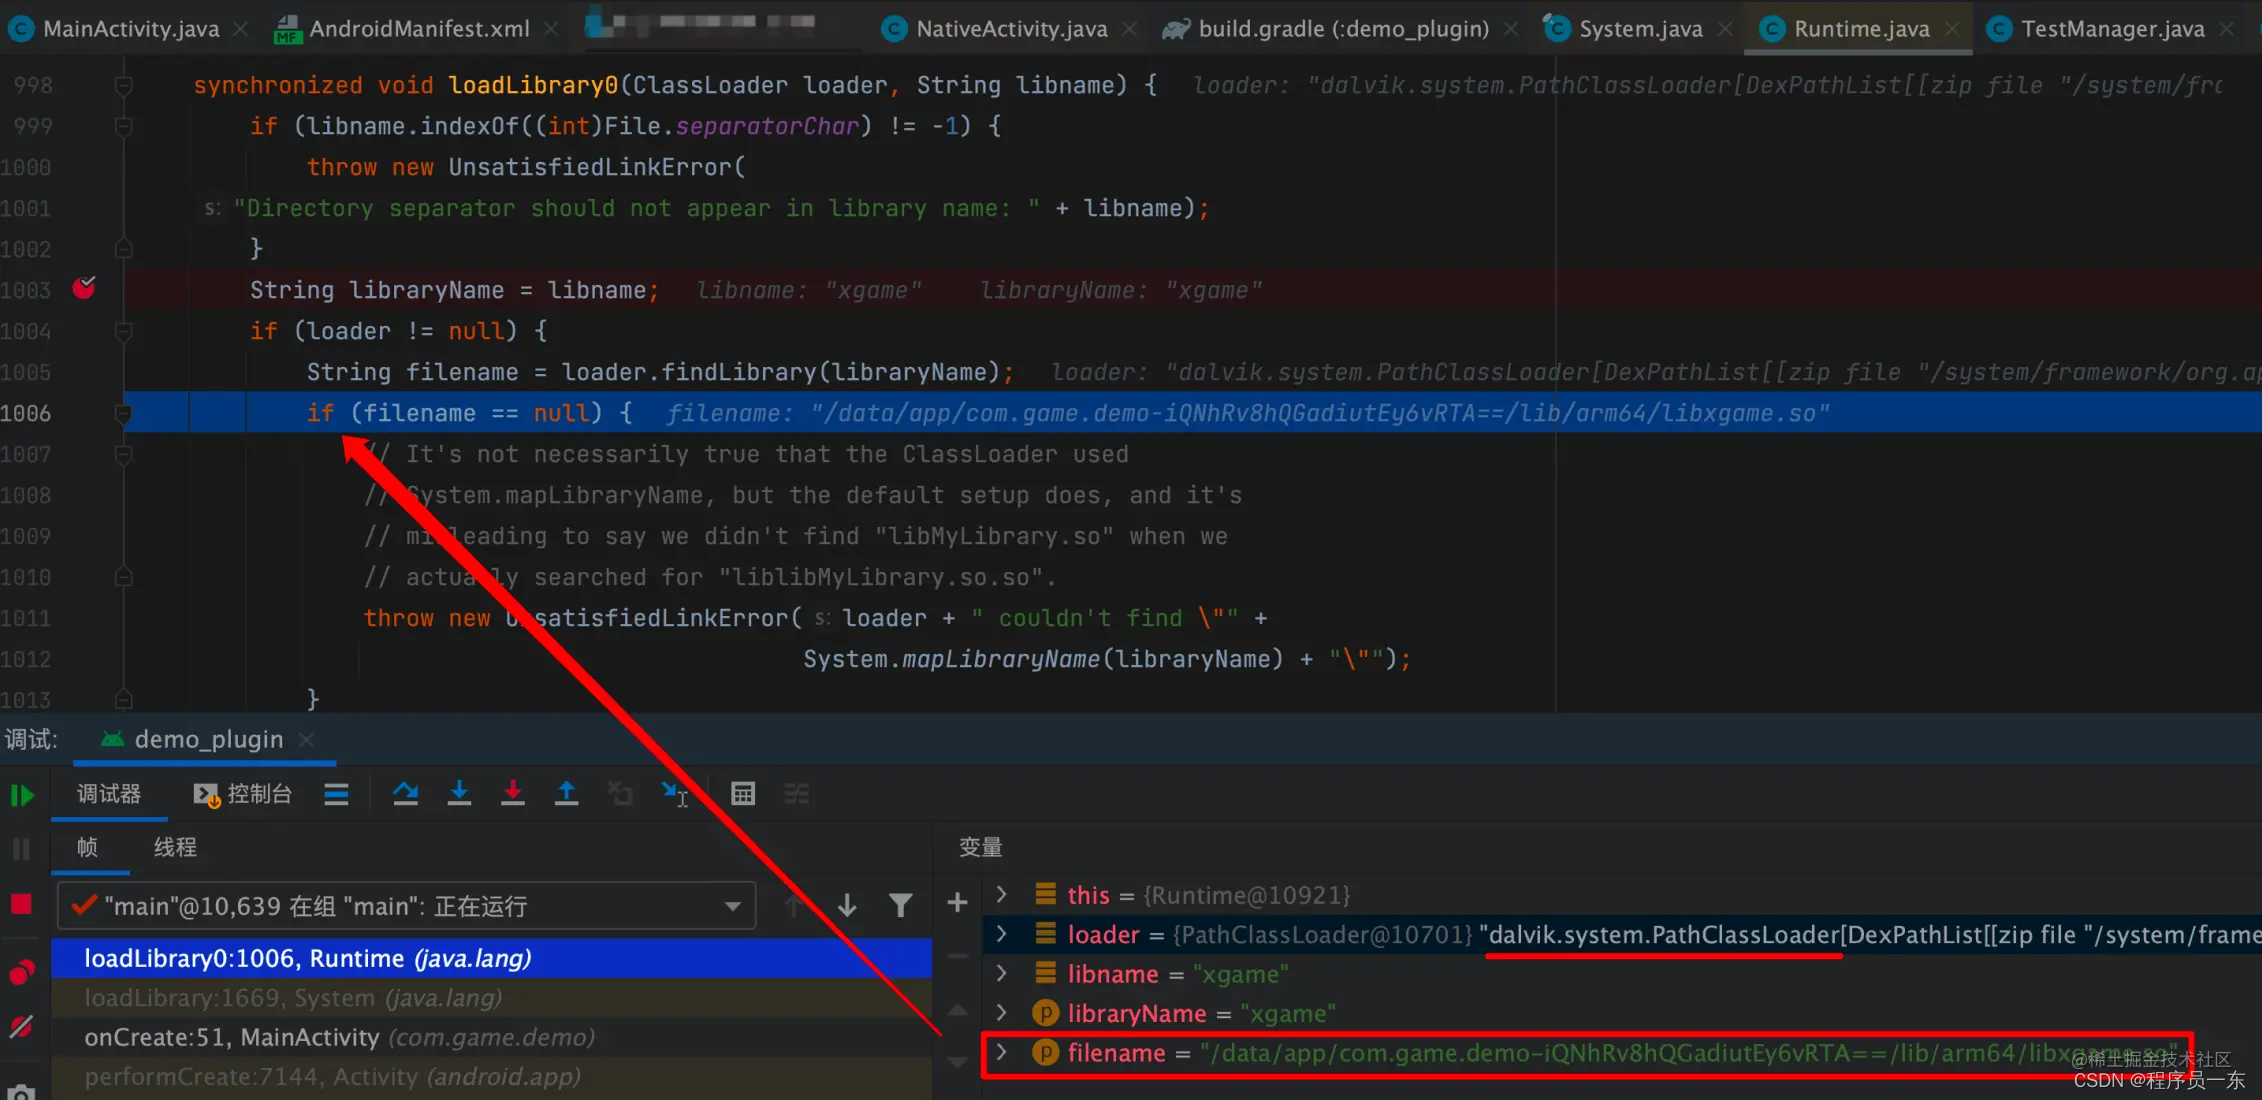Click the red Force Step Into icon
The height and width of the screenshot is (1100, 2262).
coord(512,794)
